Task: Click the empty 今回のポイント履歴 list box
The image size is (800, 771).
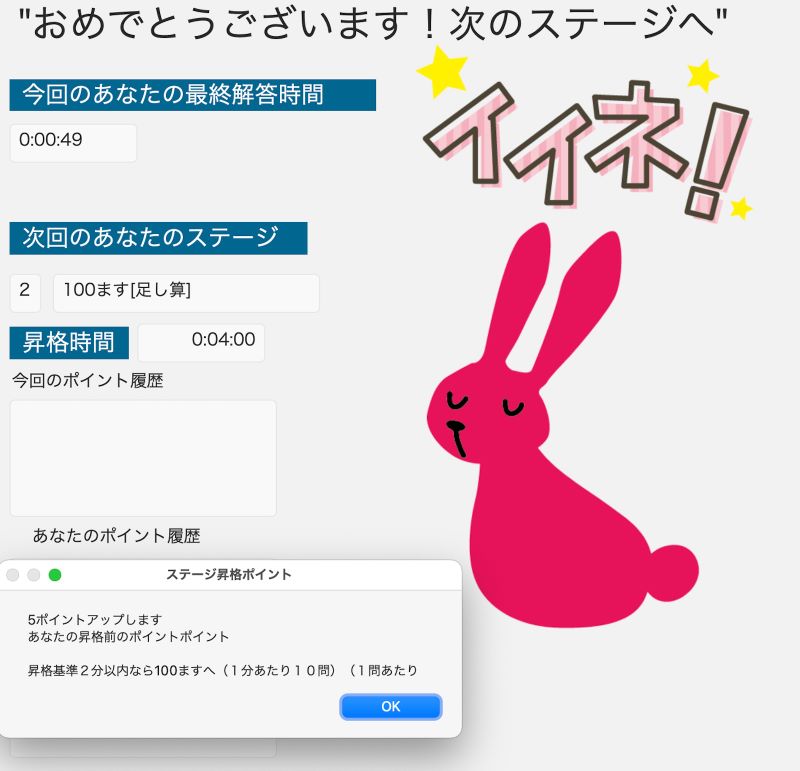Action: (143, 458)
